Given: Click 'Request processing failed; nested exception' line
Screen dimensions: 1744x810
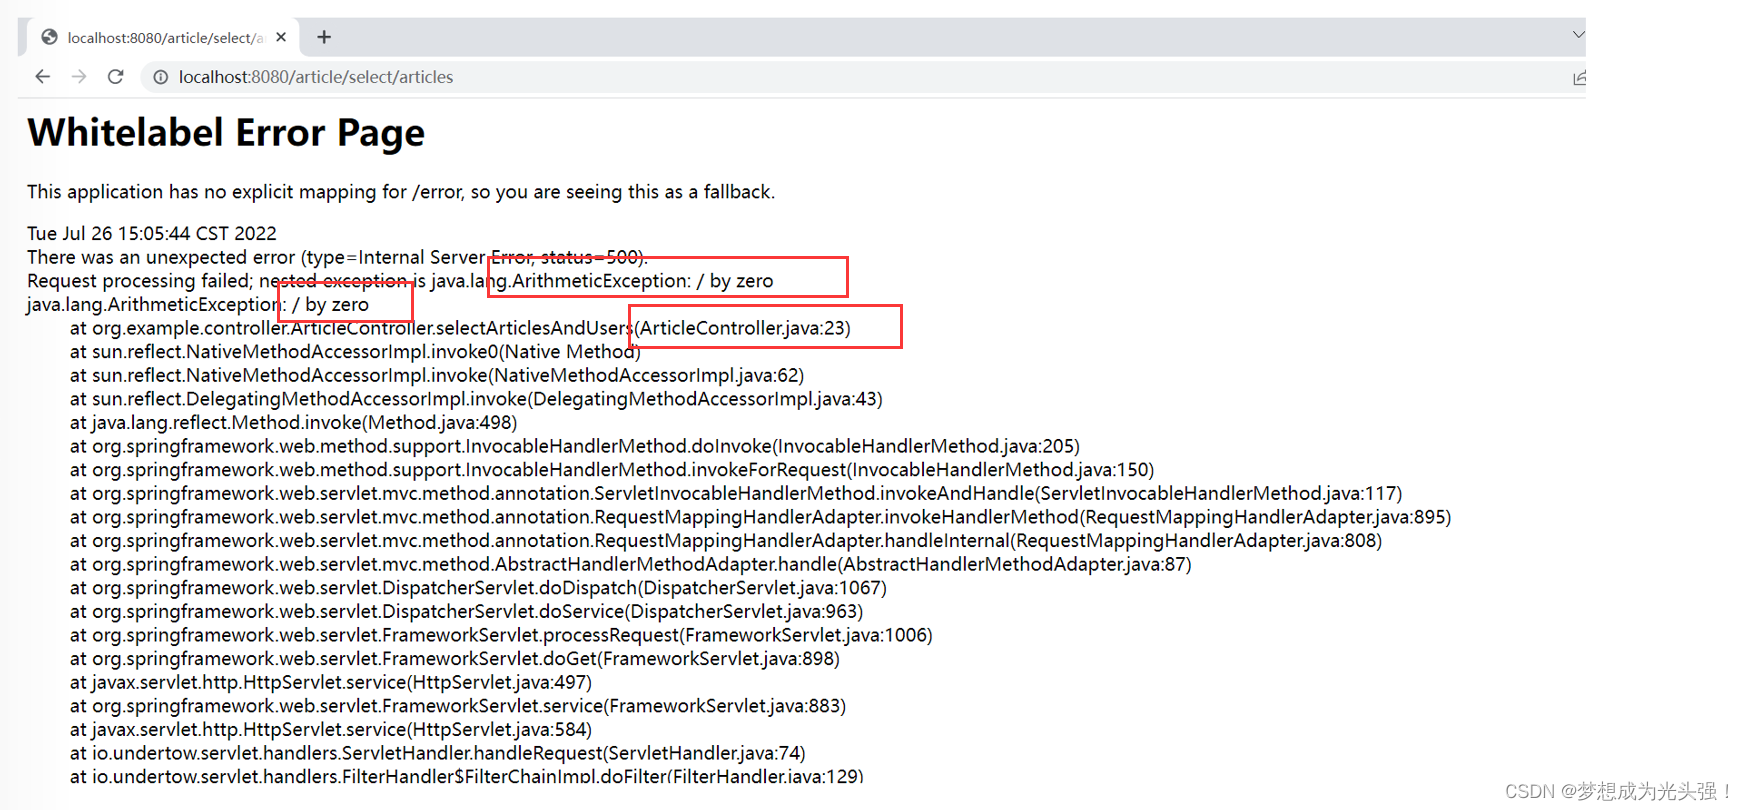Looking at the screenshot, I should click(x=400, y=281).
